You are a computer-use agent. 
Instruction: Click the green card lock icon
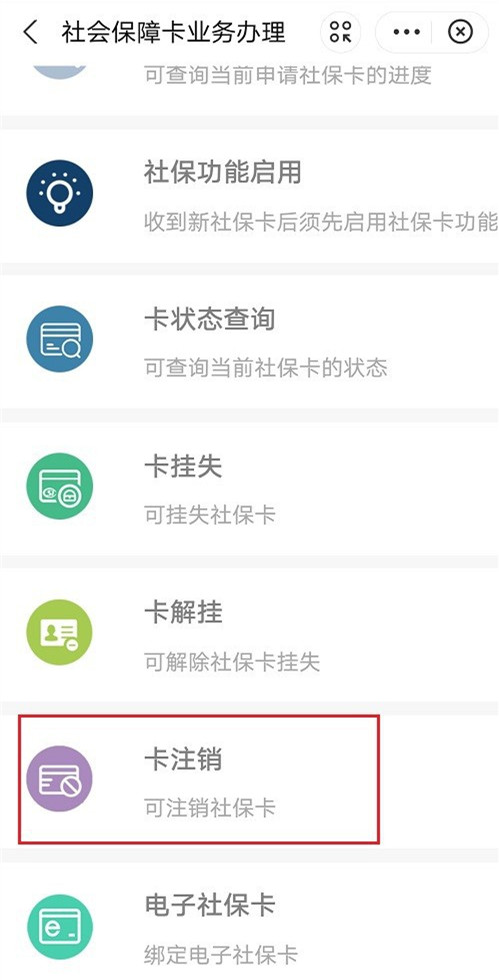point(59,486)
